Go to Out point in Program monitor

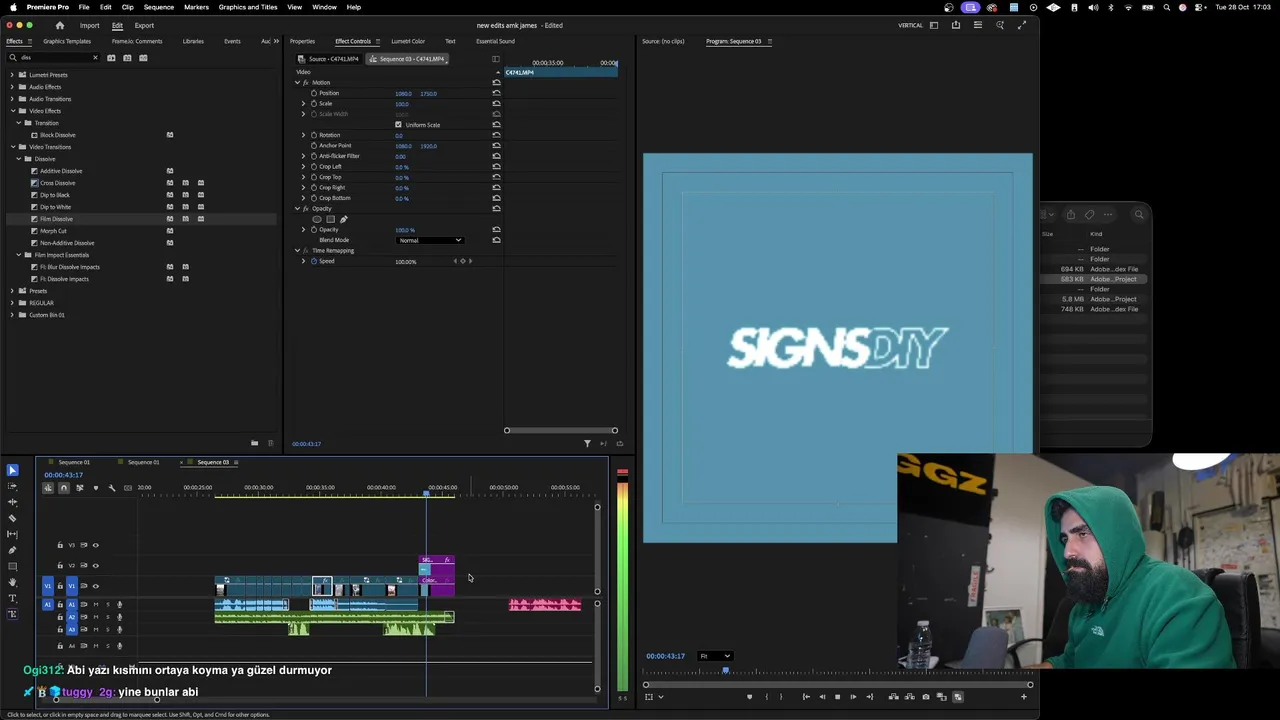click(869, 697)
